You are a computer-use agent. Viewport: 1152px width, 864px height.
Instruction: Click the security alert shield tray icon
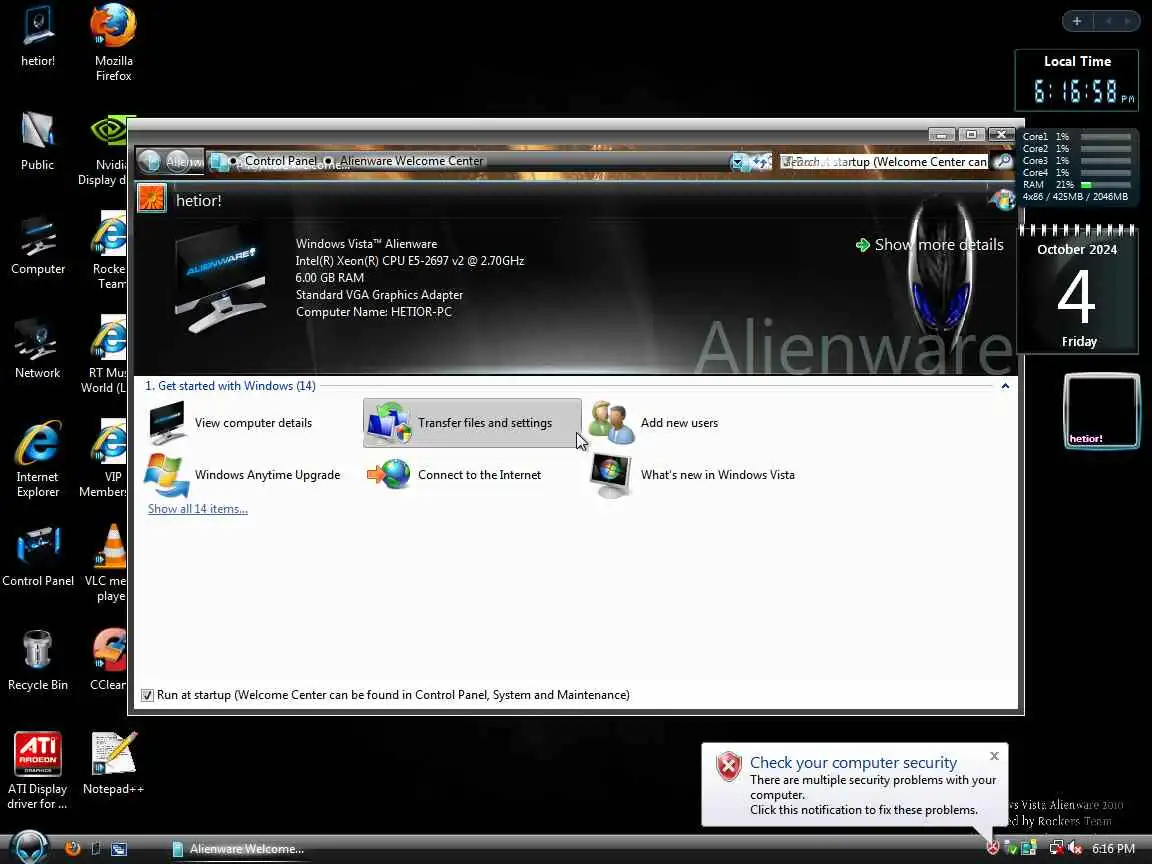point(993,848)
